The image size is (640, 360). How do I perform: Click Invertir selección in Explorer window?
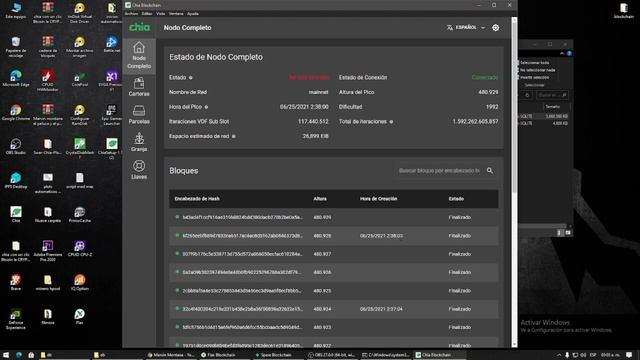point(534,78)
